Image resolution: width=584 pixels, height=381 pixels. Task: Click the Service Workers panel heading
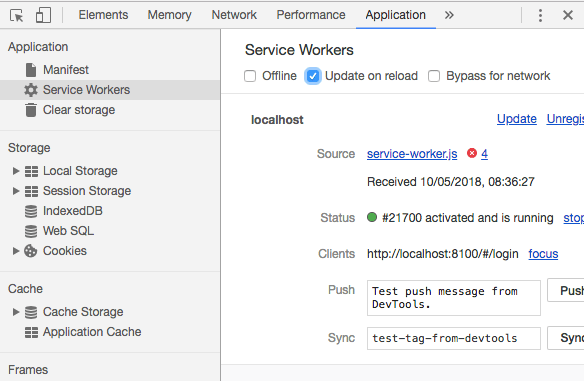pyautogui.click(x=299, y=50)
